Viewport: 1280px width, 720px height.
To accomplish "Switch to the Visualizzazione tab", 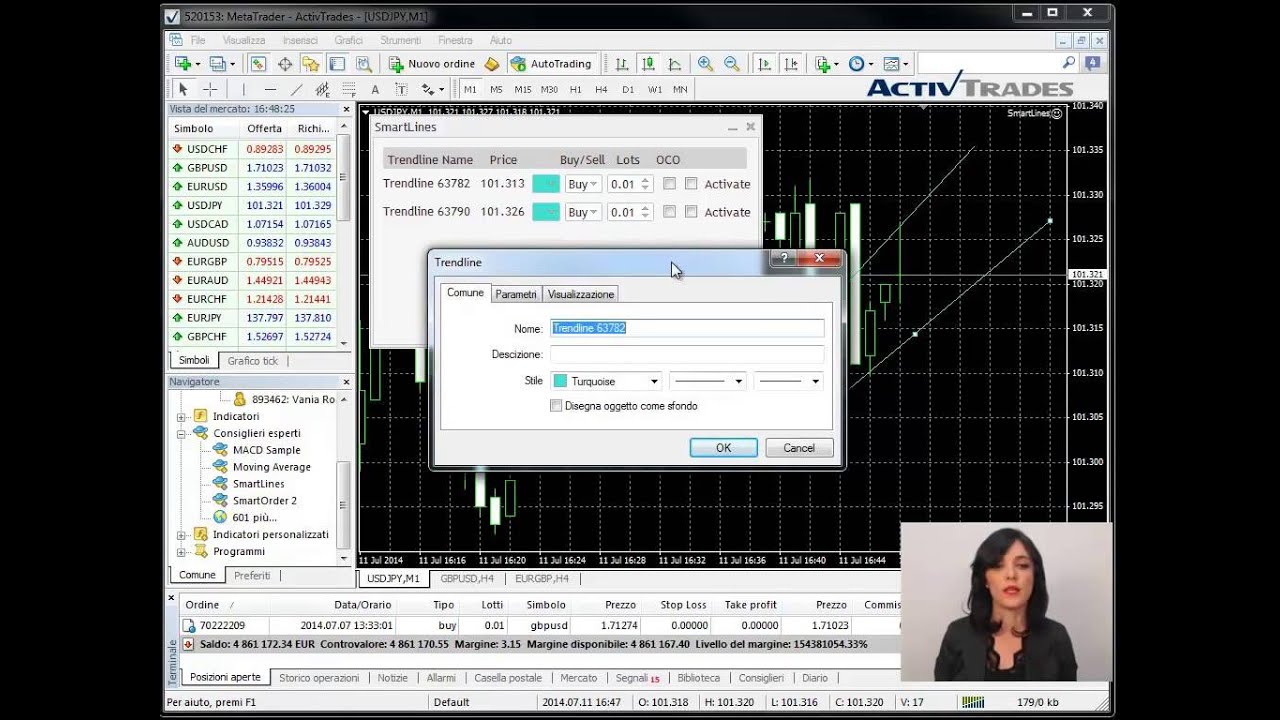I will [581, 294].
